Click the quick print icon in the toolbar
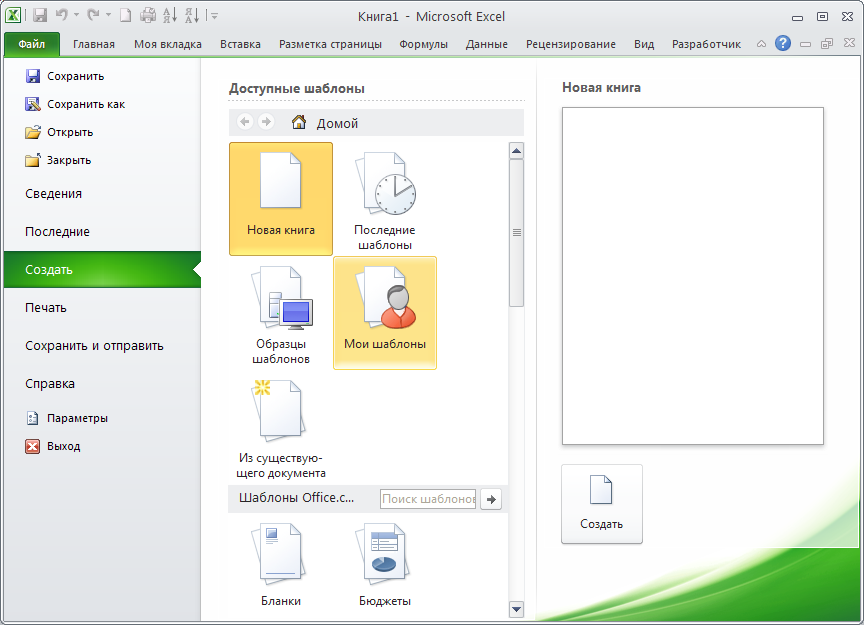864x625 pixels. coord(148,15)
